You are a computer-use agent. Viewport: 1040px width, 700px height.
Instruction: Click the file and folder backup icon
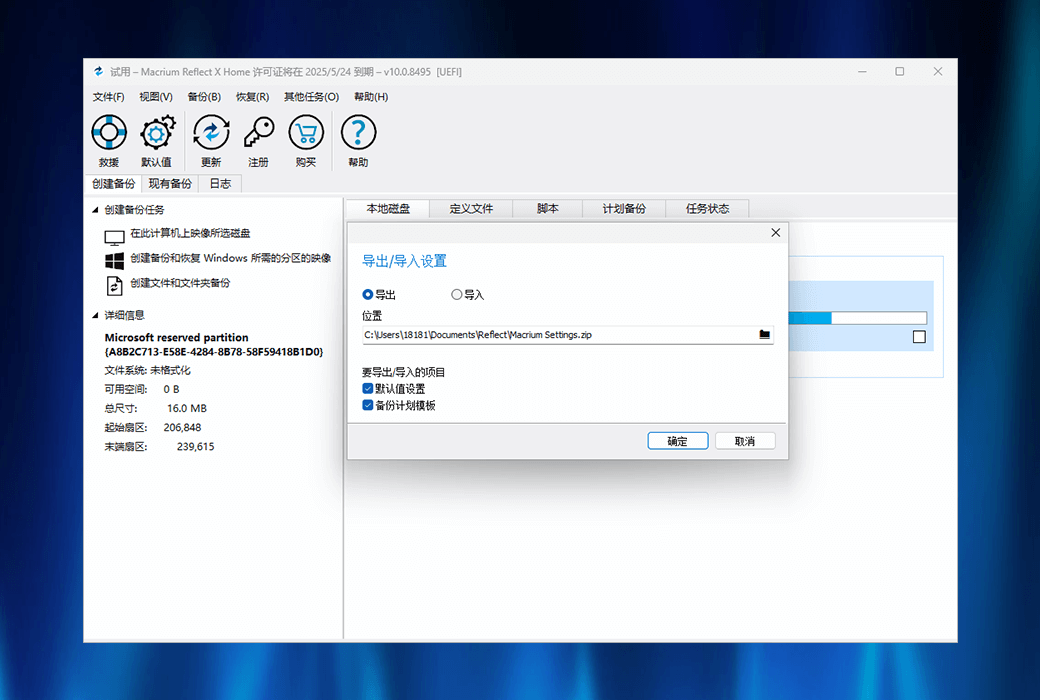[114, 286]
